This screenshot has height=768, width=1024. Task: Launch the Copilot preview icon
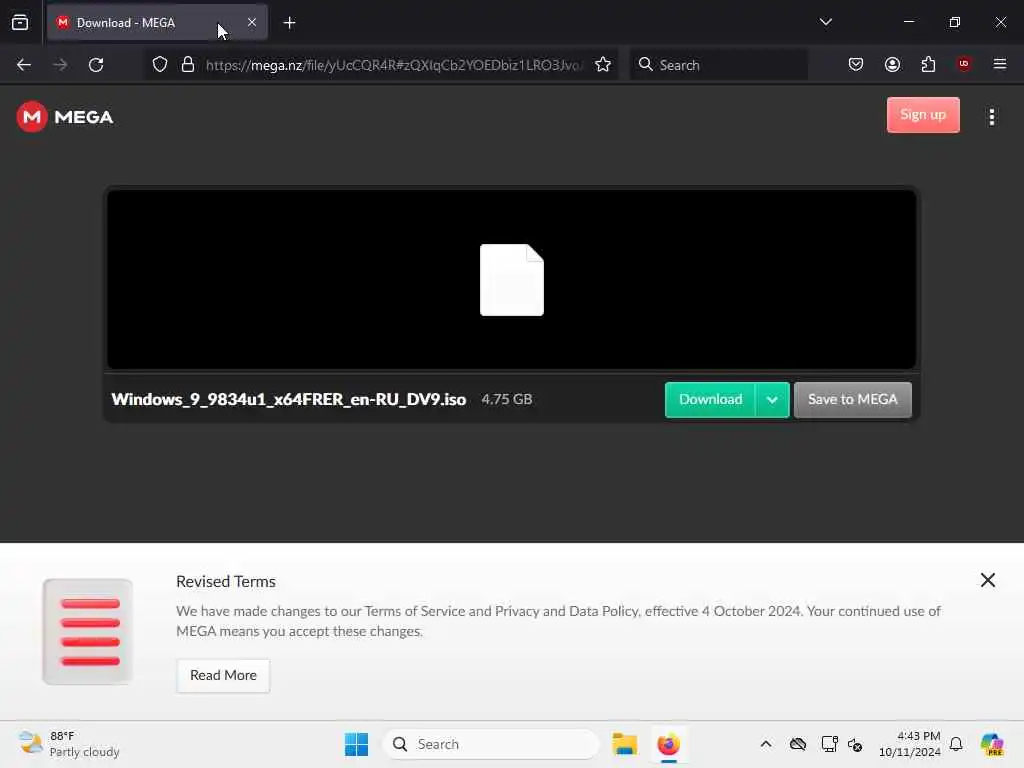991,744
